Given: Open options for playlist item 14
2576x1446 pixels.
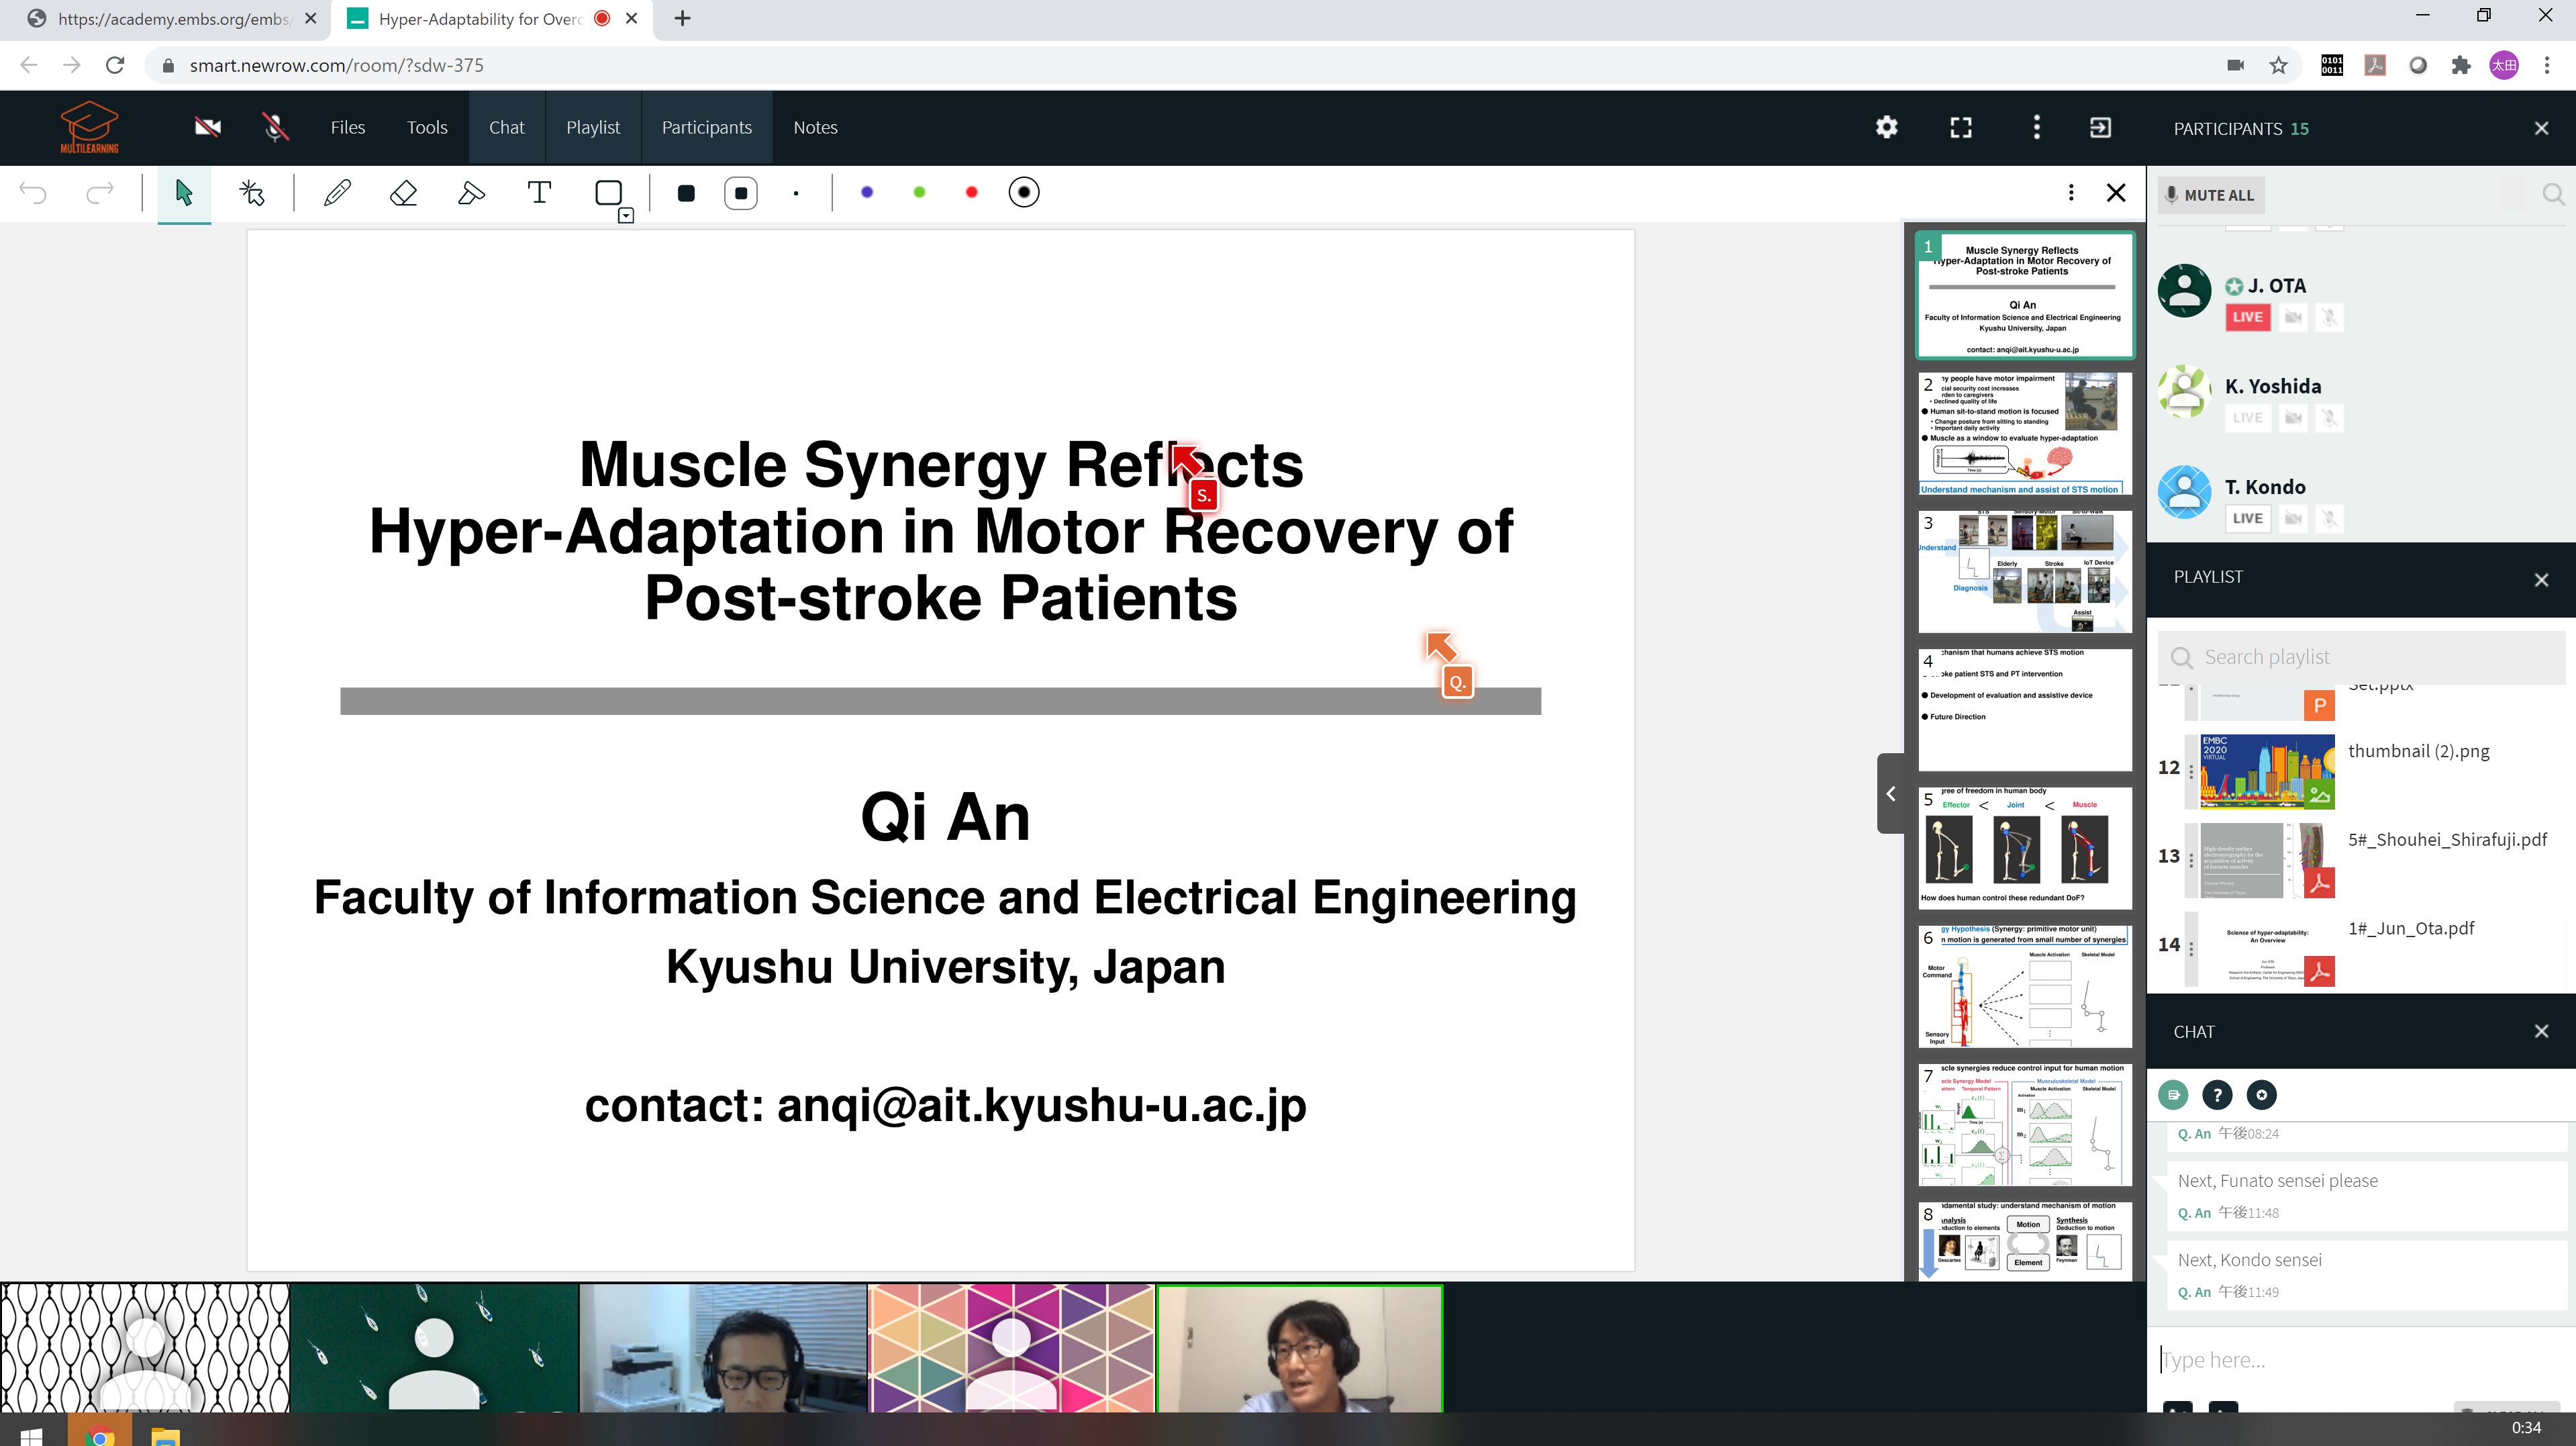Looking at the screenshot, I should 2191,948.
